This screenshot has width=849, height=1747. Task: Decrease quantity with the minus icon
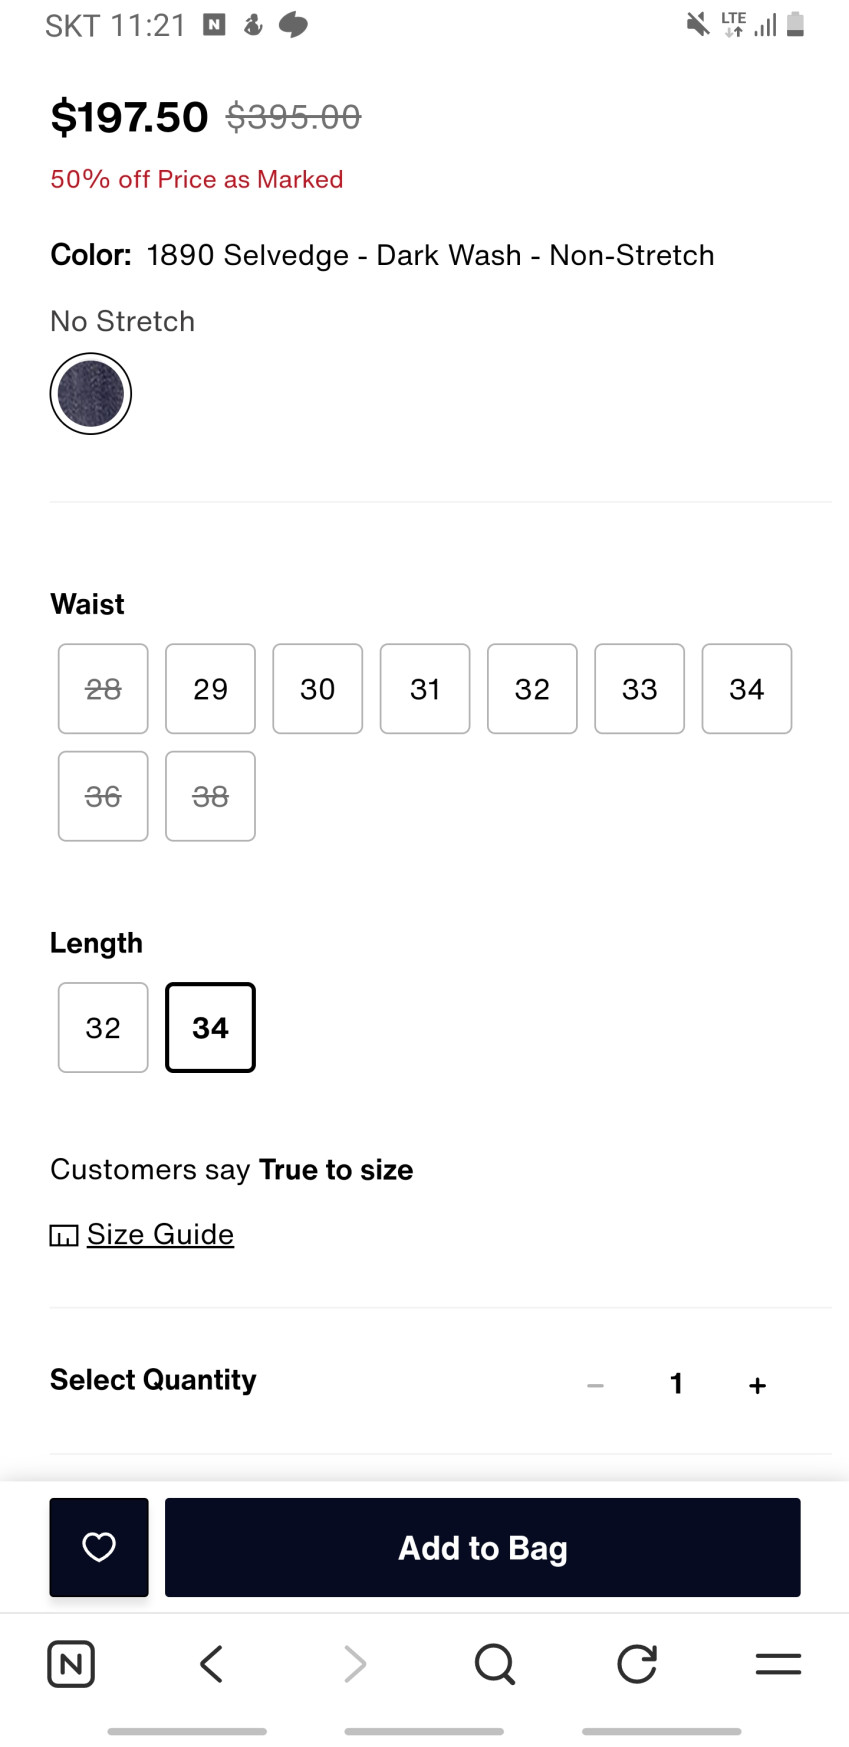pyautogui.click(x=595, y=1385)
